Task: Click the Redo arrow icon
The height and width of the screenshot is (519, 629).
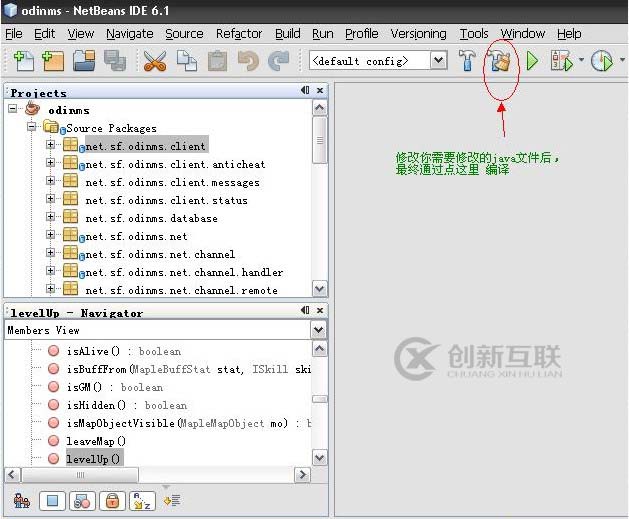Action: coord(279,61)
